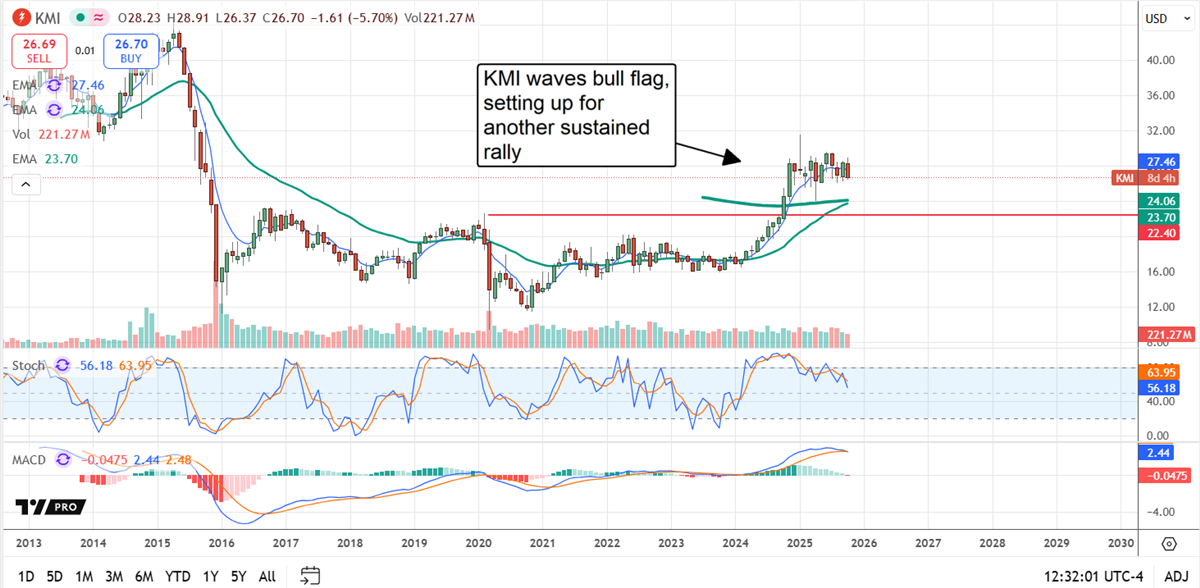Screen dimensions: 1200x588
Task: Click the red horizontal line at 22.40
Action: coord(810,215)
